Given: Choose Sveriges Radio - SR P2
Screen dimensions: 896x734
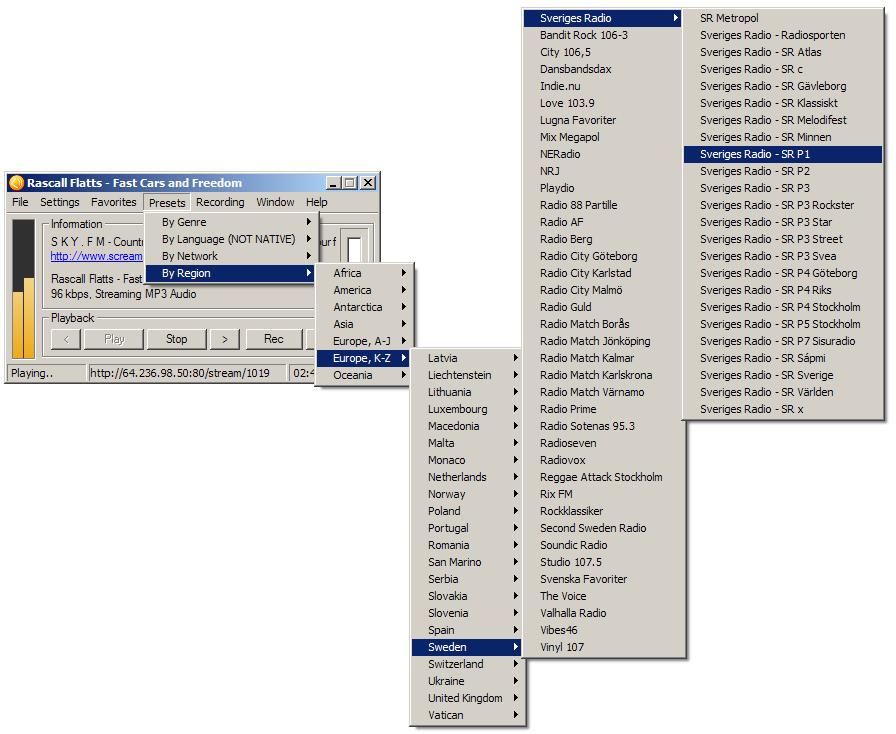Looking at the screenshot, I should coord(783,171).
